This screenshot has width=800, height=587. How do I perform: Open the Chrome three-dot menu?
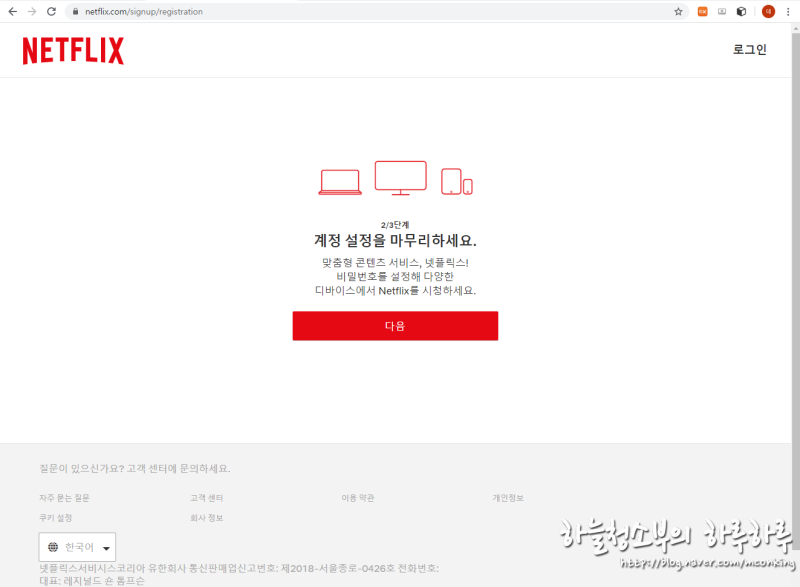[788, 11]
